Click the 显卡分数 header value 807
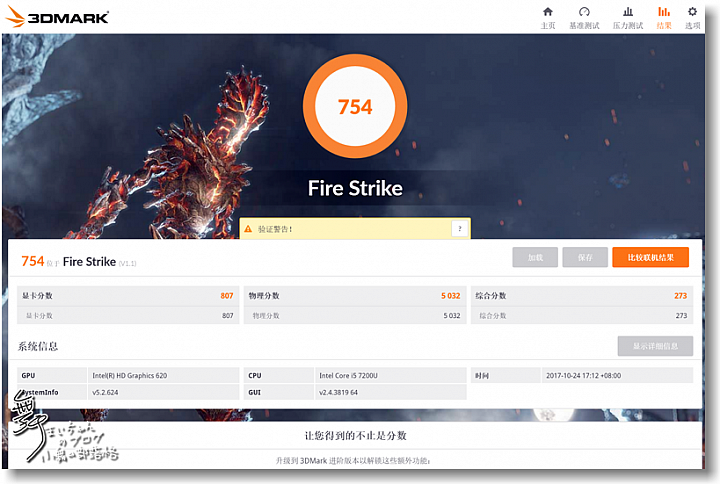This screenshot has width=720, height=484. click(227, 296)
